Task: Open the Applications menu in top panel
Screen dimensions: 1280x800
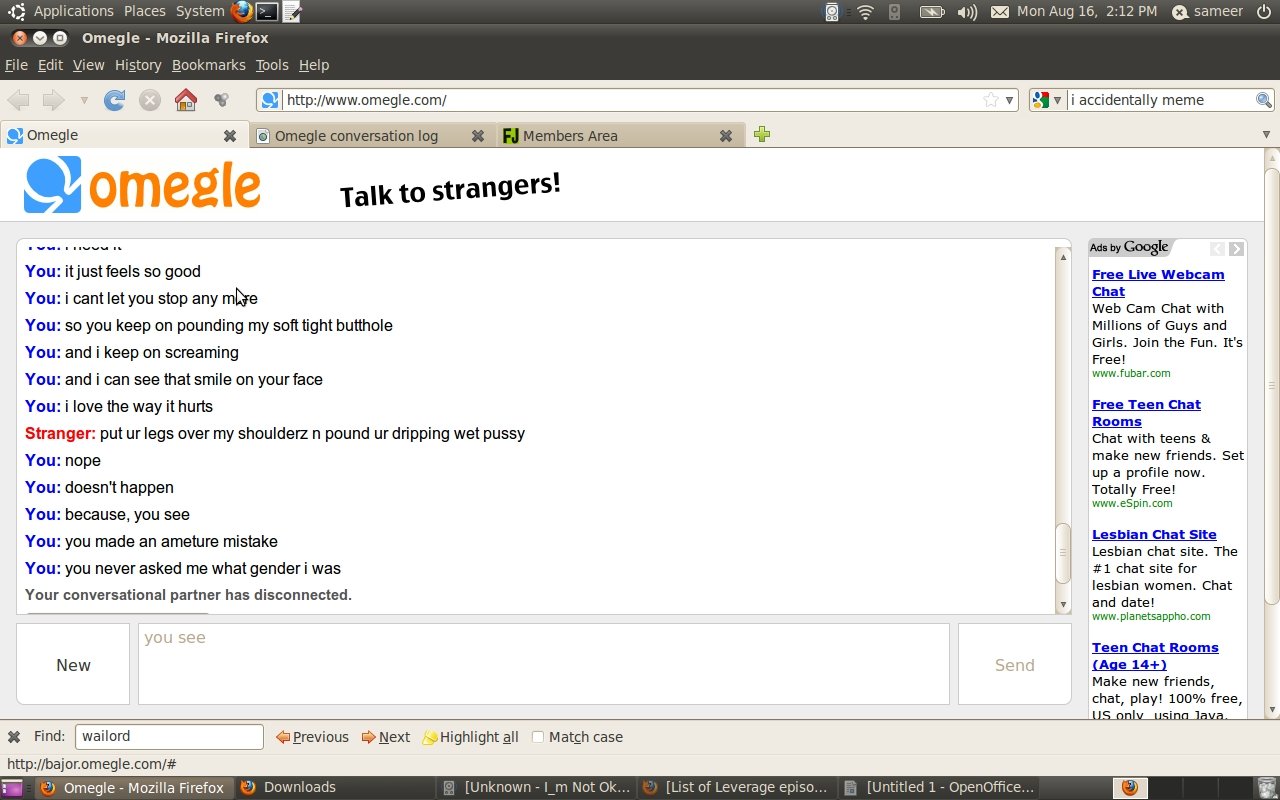Action: 73,11
